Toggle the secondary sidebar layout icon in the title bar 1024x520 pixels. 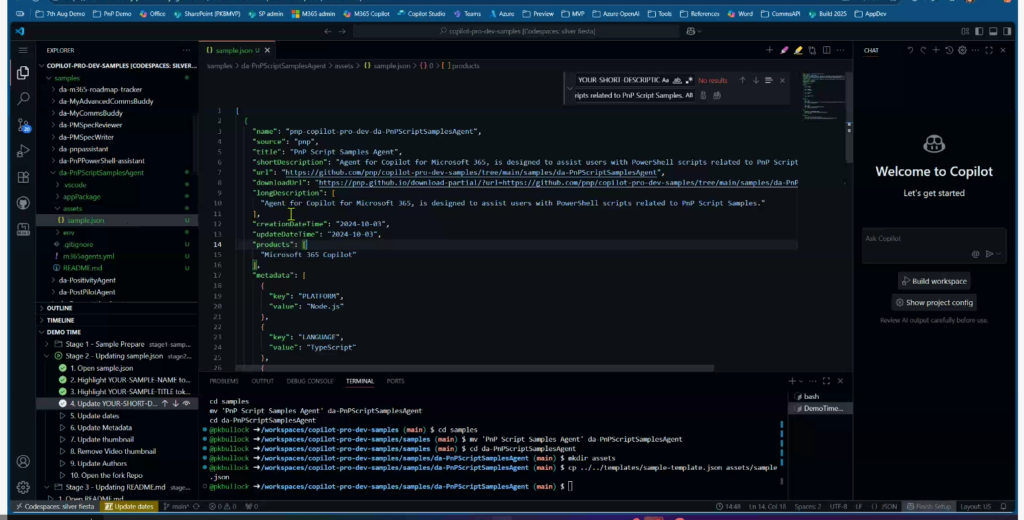[1008, 31]
